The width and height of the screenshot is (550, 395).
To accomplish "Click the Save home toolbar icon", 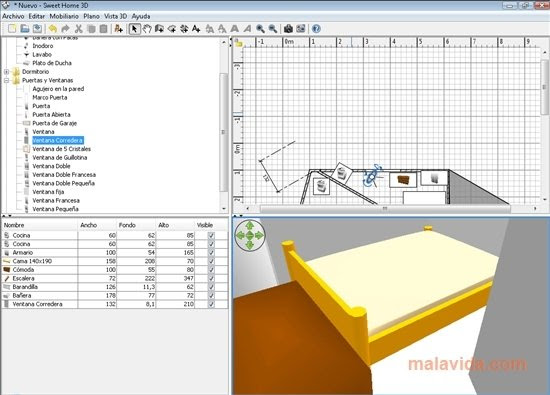I will tap(37, 29).
